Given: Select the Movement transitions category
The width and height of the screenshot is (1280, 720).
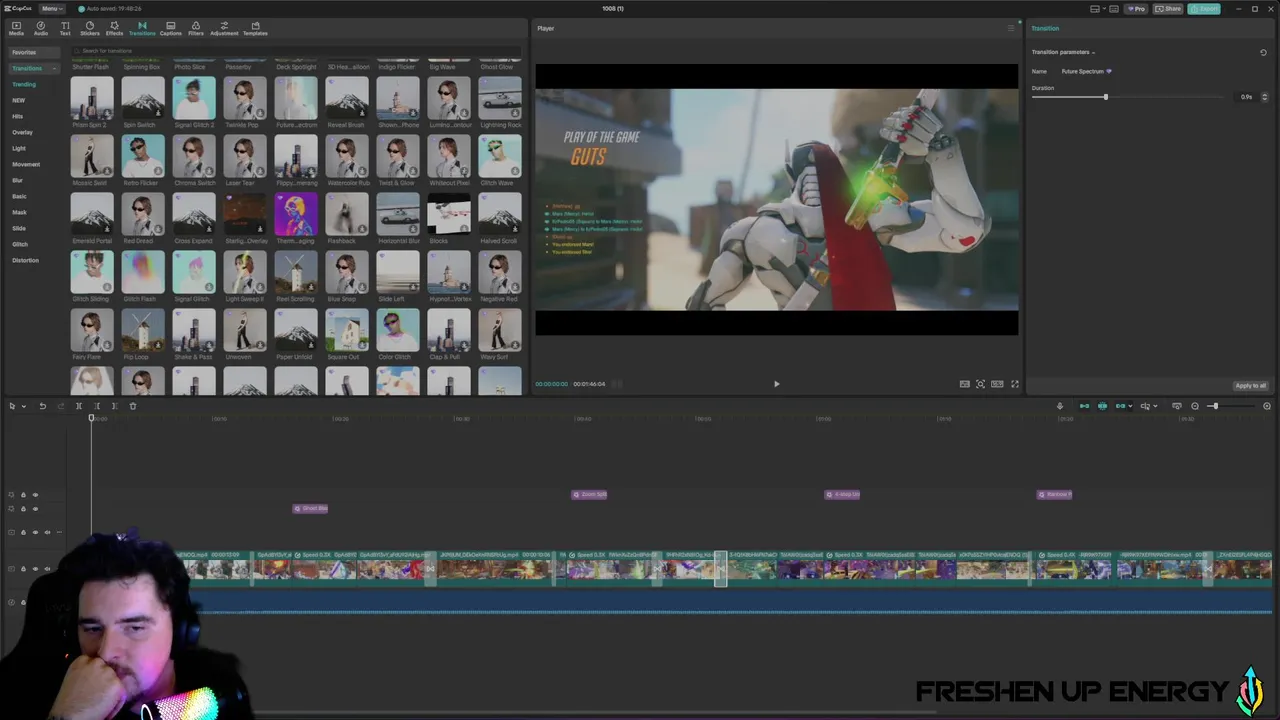Looking at the screenshot, I should coord(26,164).
